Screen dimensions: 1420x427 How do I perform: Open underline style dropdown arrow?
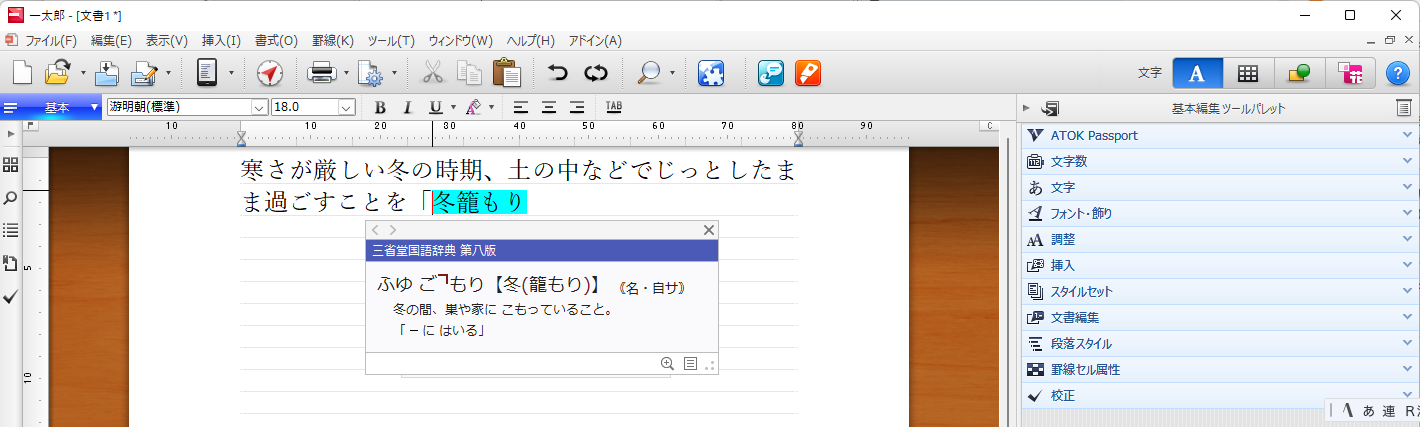click(453, 107)
